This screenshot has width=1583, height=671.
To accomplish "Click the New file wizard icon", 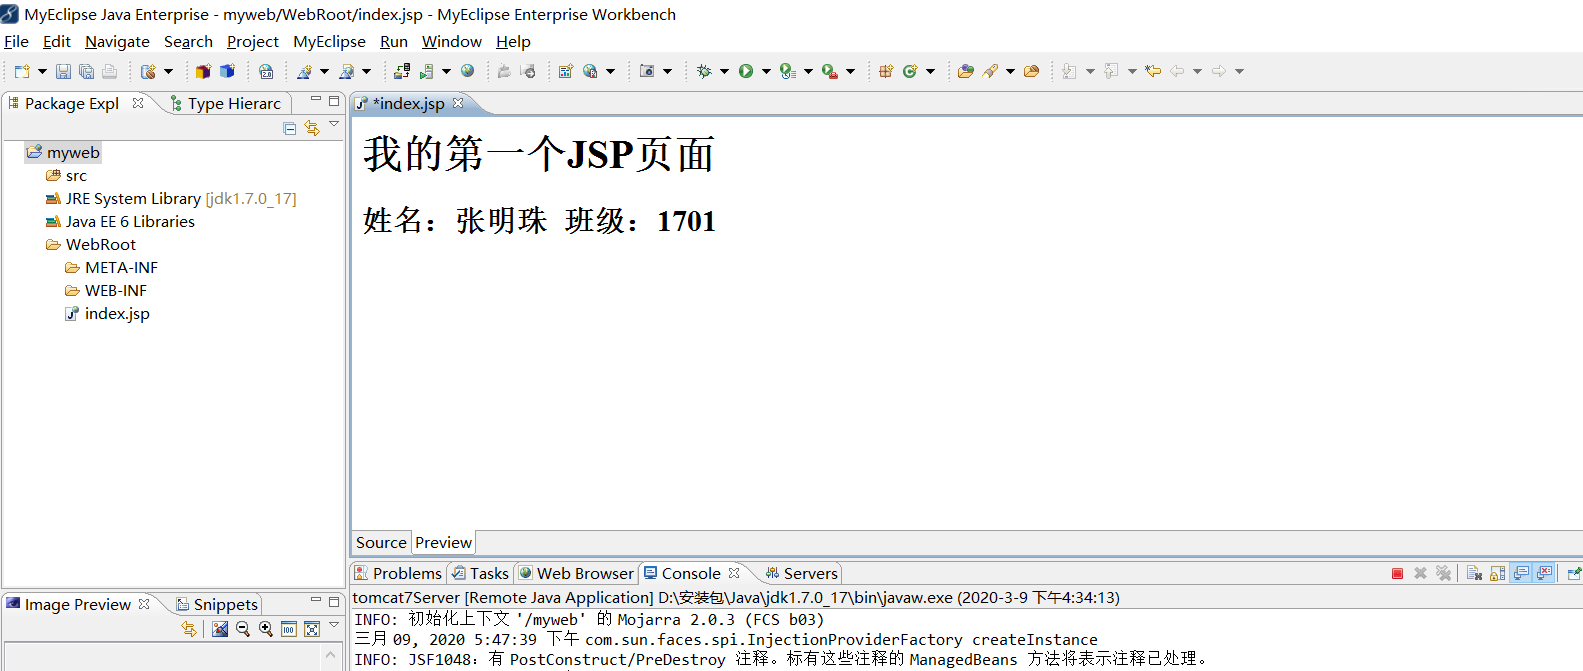I will pos(21,71).
